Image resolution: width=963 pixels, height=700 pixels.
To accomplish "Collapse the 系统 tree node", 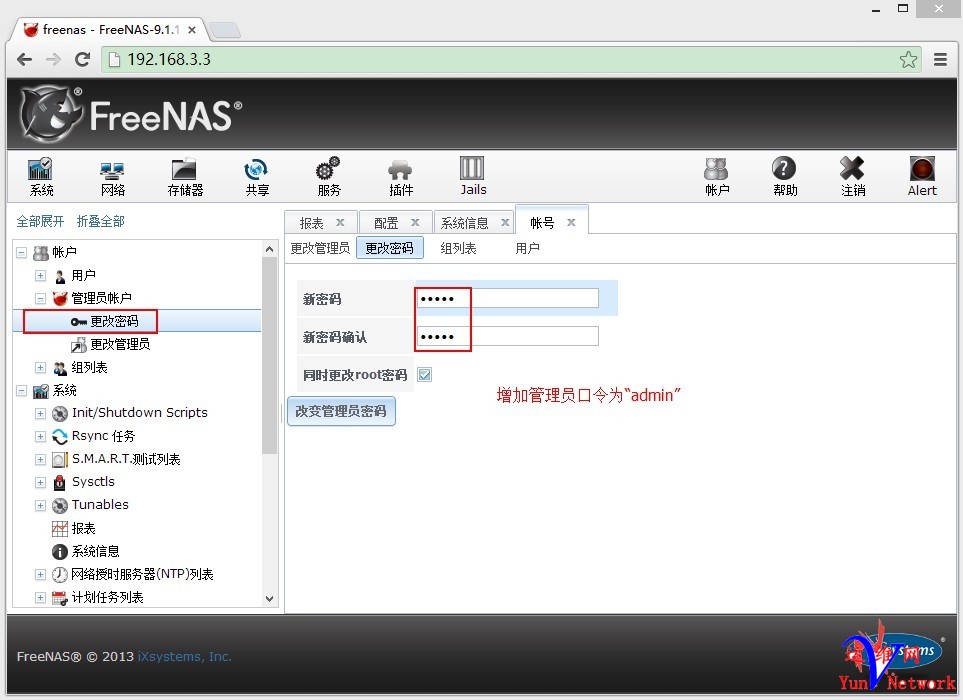I will 21,391.
